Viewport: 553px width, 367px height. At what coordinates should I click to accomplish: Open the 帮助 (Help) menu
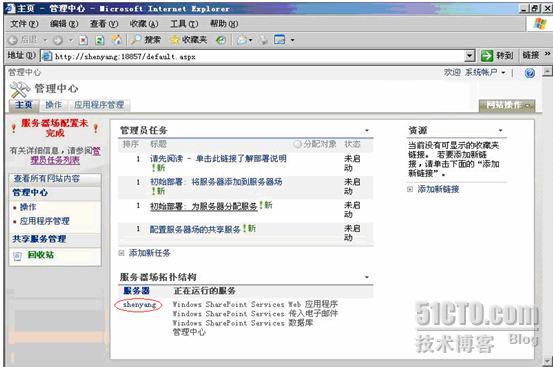(224, 24)
